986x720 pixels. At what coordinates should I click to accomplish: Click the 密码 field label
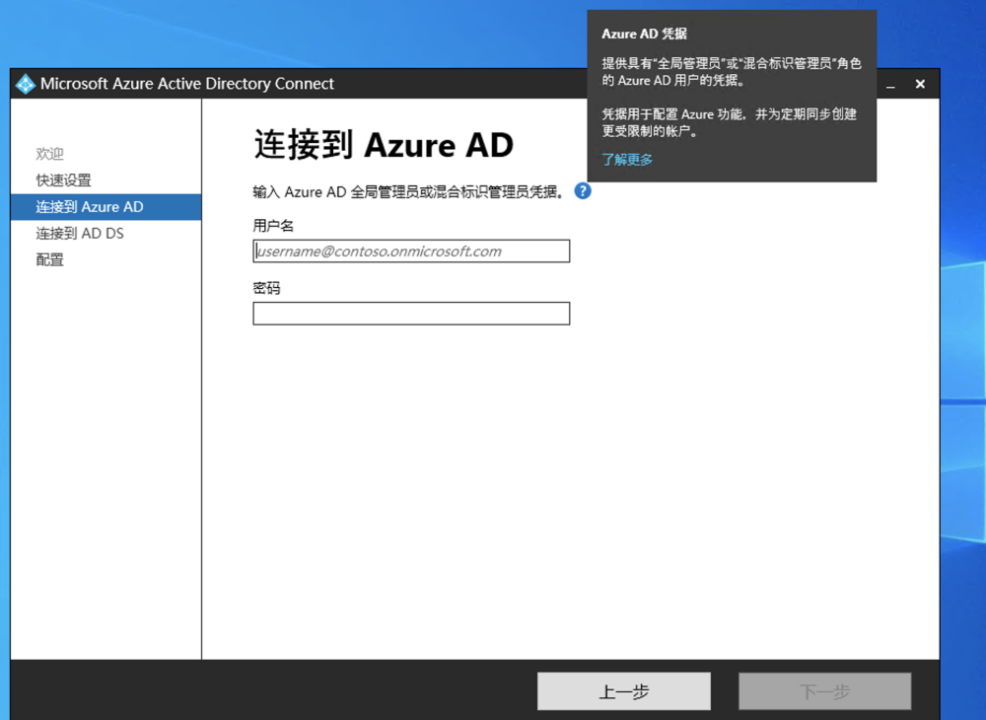(267, 287)
